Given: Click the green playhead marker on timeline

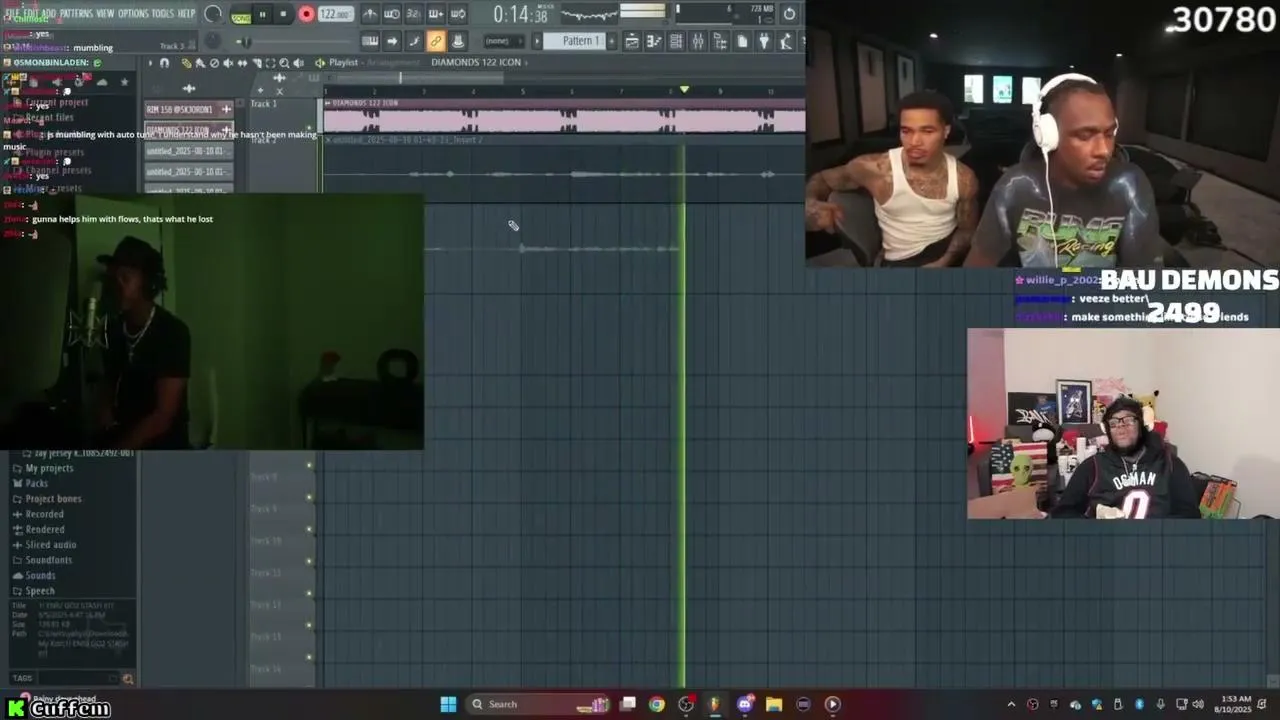Looking at the screenshot, I should tap(684, 91).
